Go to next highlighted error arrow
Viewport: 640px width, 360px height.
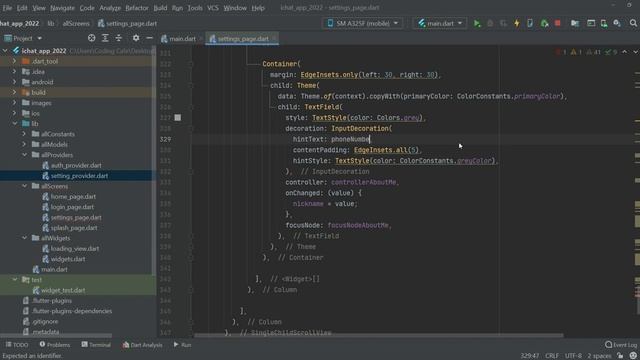[635, 52]
